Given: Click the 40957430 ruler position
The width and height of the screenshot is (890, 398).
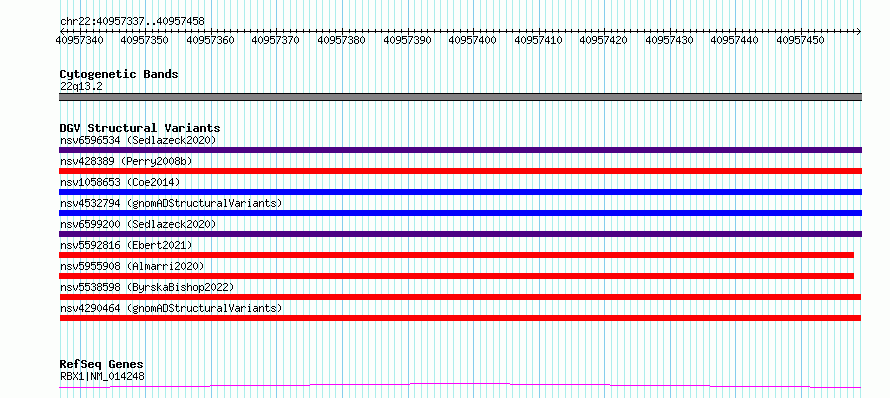Looking at the screenshot, I should (670, 40).
